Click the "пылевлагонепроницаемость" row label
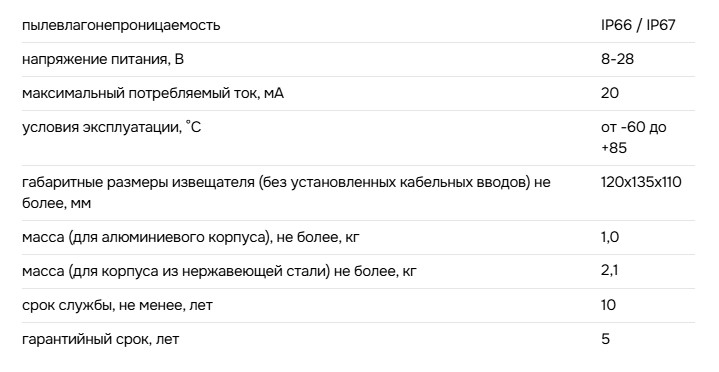Image resolution: width=719 pixels, height=372 pixels. pyautogui.click(x=121, y=25)
